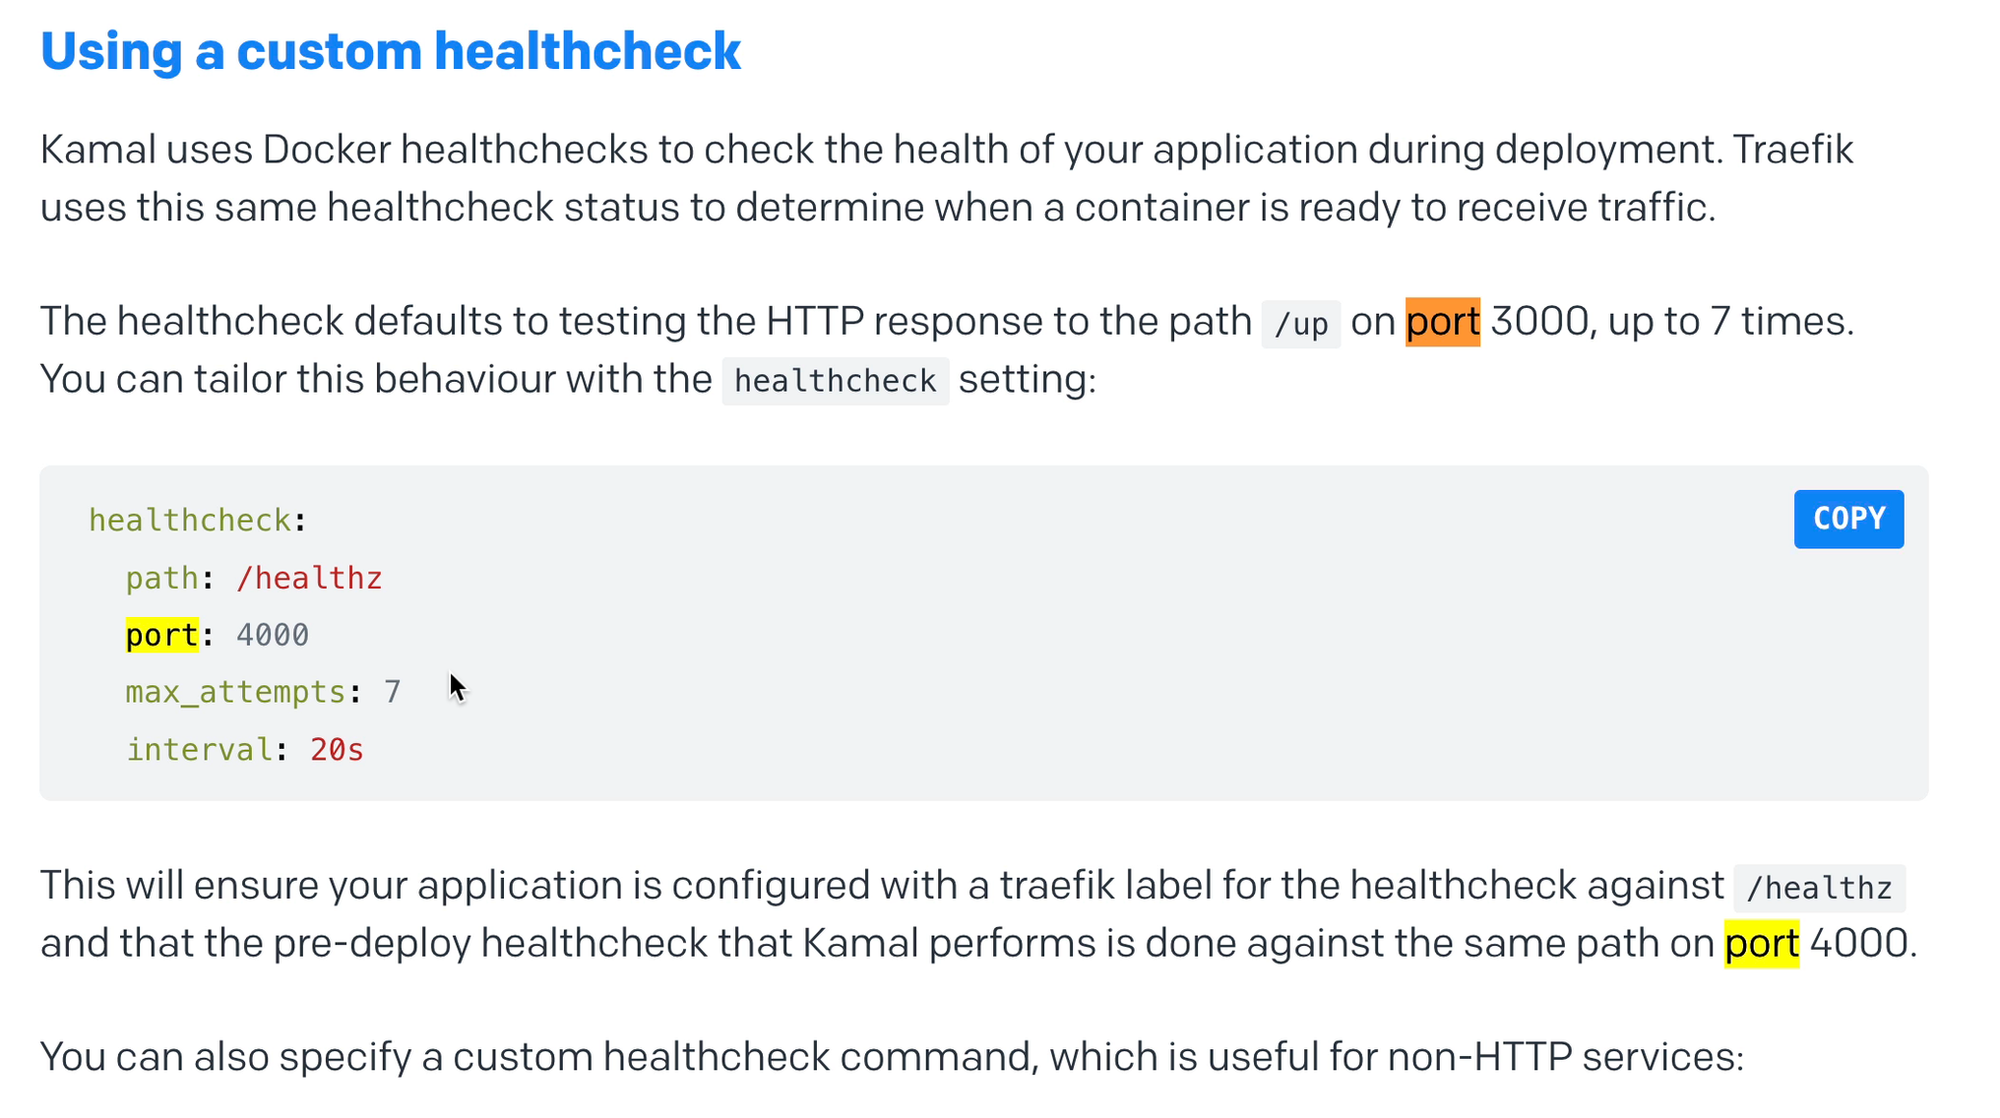
Task: Click the '7' max_attempts value
Action: (x=392, y=692)
